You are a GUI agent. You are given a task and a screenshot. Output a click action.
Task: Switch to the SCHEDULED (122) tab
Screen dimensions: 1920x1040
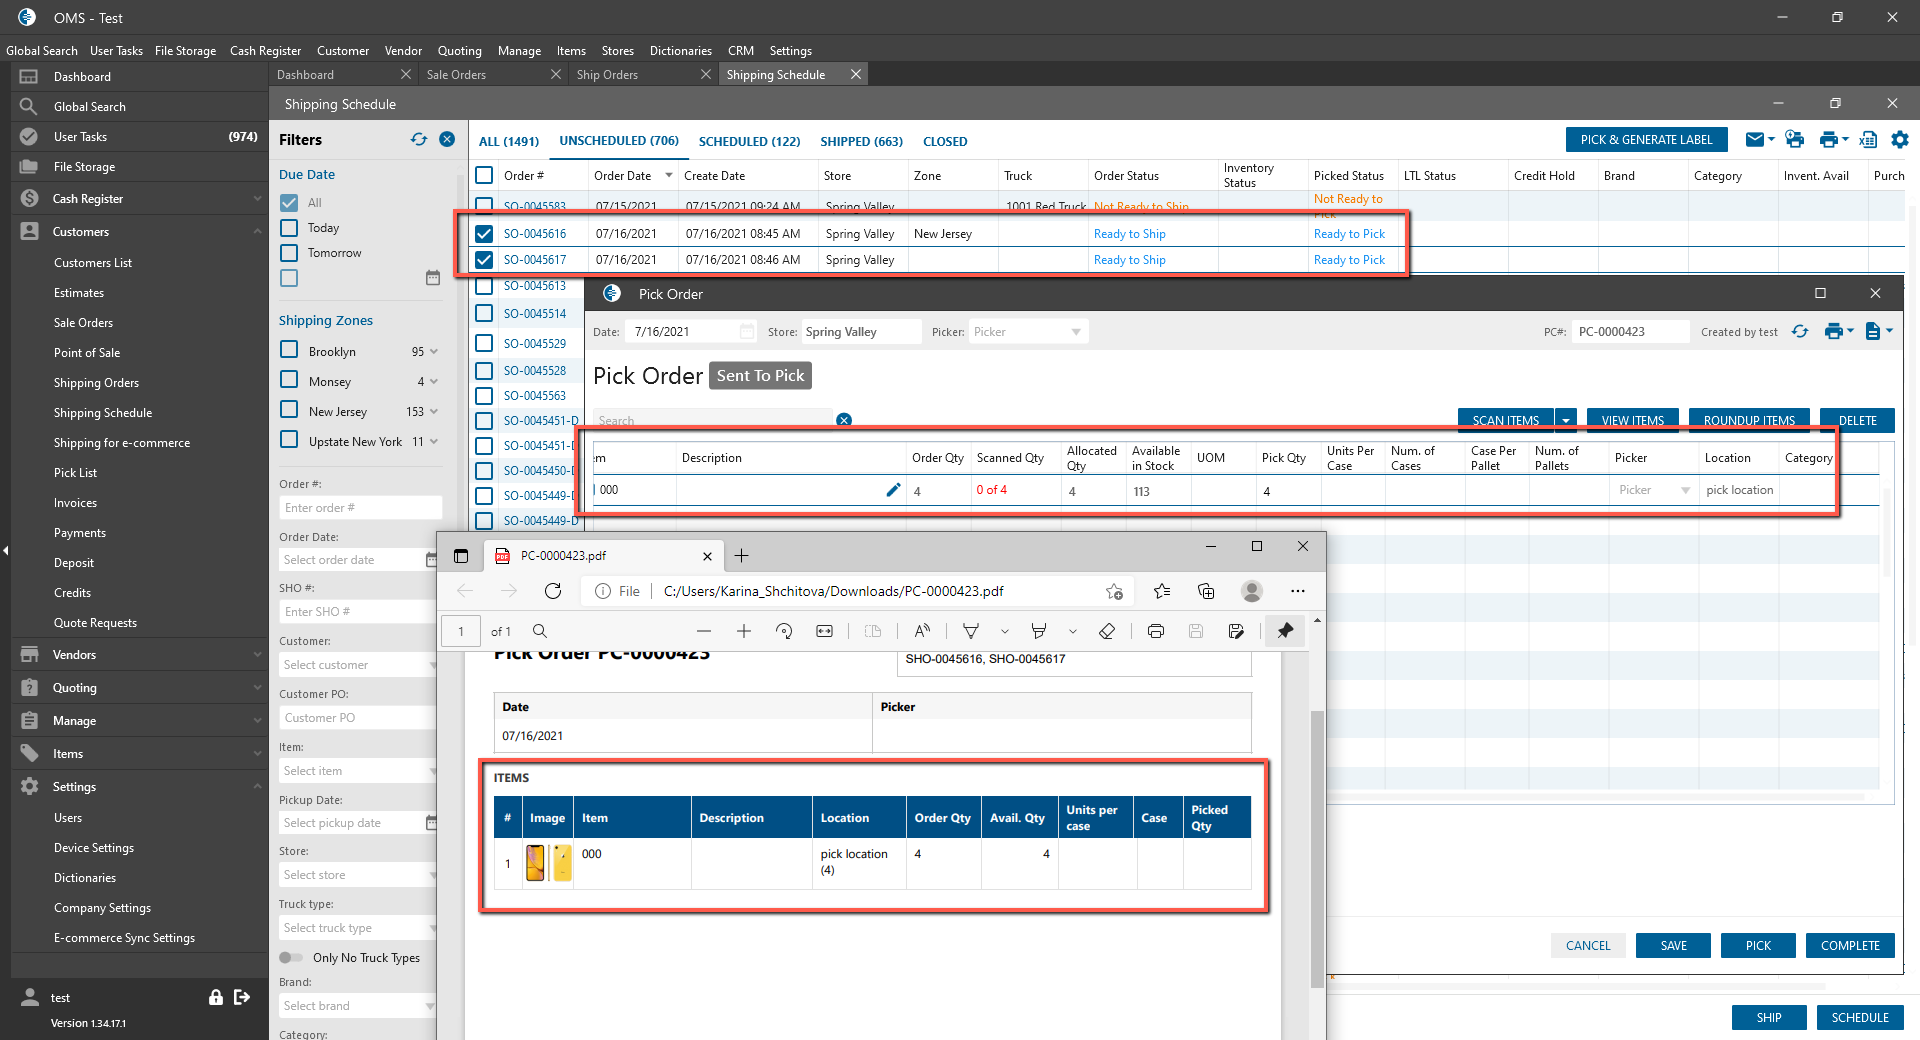[x=749, y=141]
